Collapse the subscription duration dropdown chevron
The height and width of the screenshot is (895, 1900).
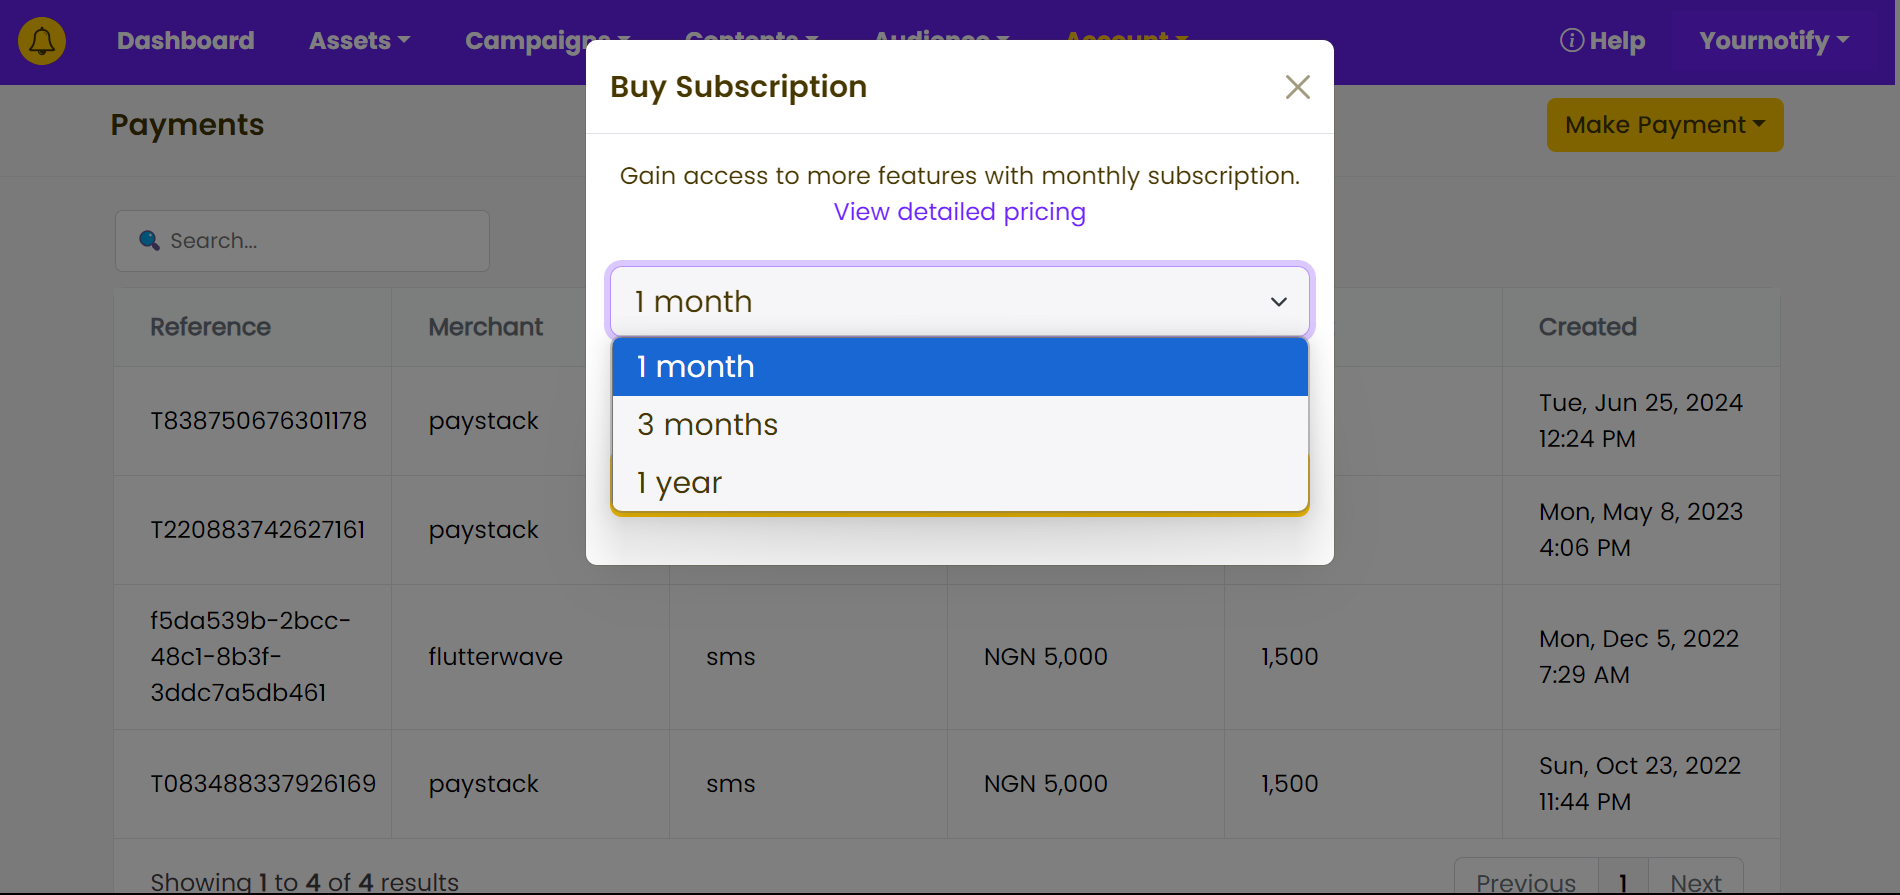coord(1278,302)
